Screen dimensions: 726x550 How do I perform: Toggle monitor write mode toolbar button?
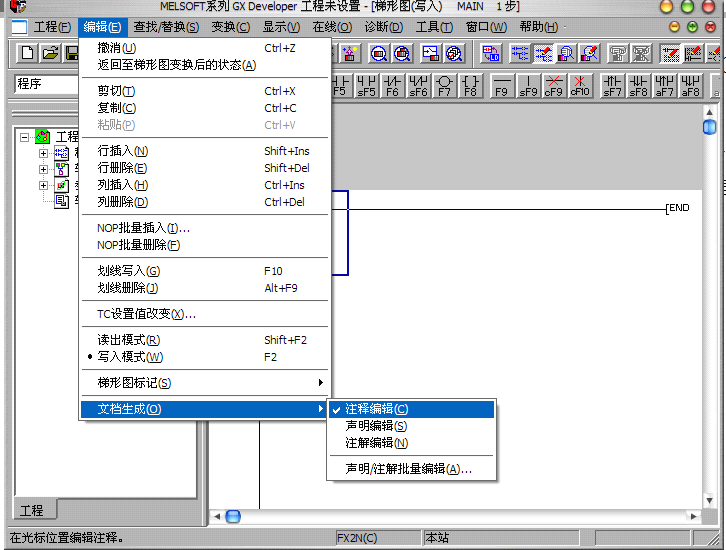pyautogui.click(x=589, y=54)
